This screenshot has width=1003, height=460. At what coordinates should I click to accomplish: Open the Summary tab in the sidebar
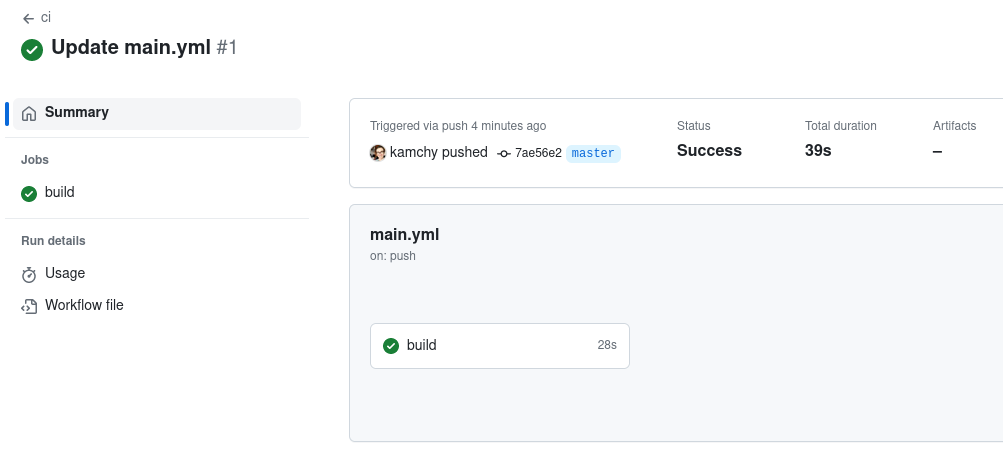point(77,113)
